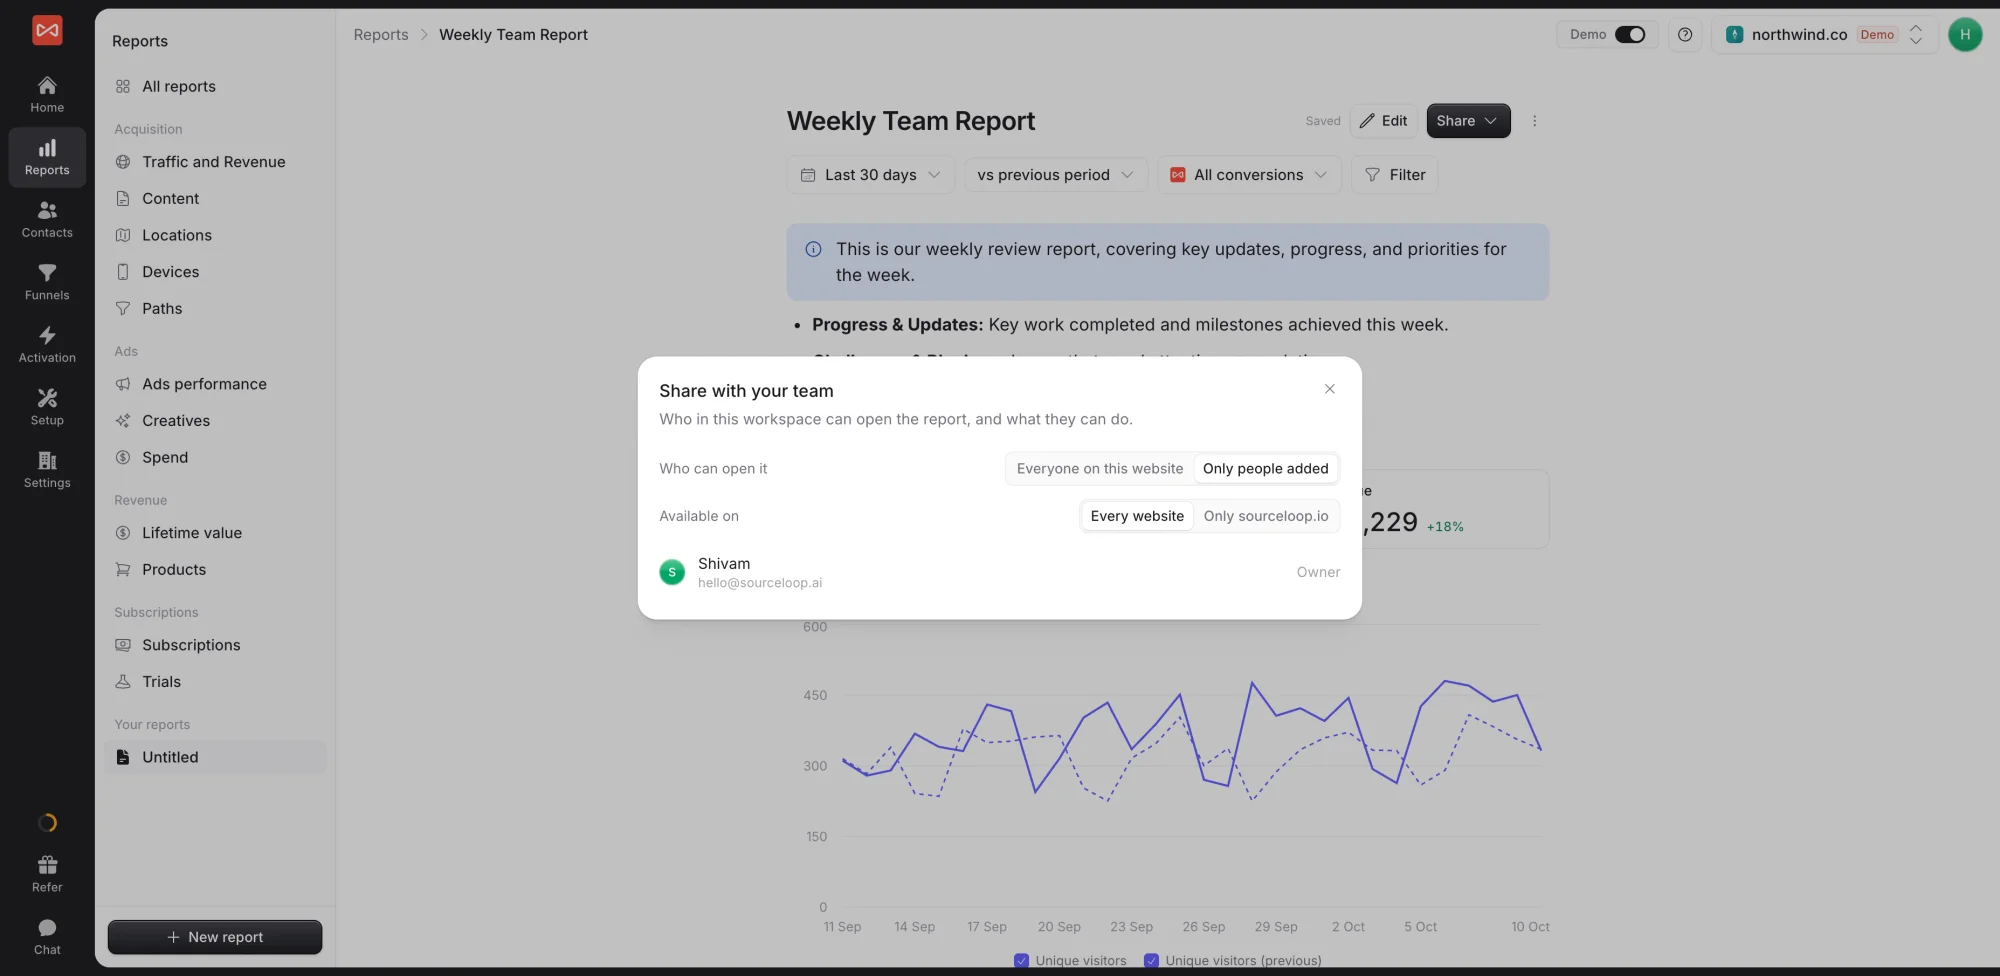Open Reports in the left rail
2000x976 pixels.
[x=47, y=157]
